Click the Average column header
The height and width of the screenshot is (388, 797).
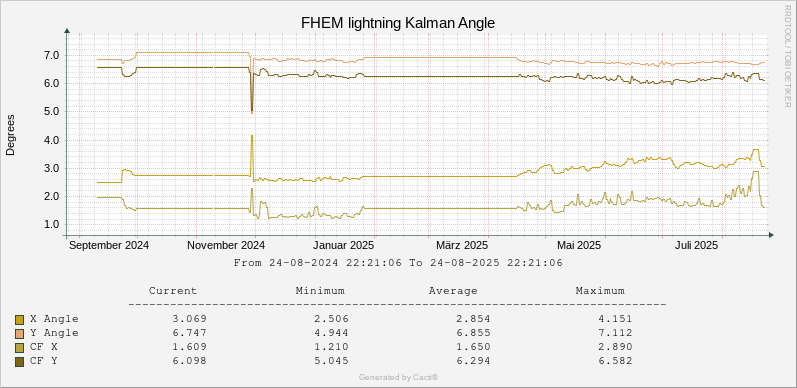(453, 291)
